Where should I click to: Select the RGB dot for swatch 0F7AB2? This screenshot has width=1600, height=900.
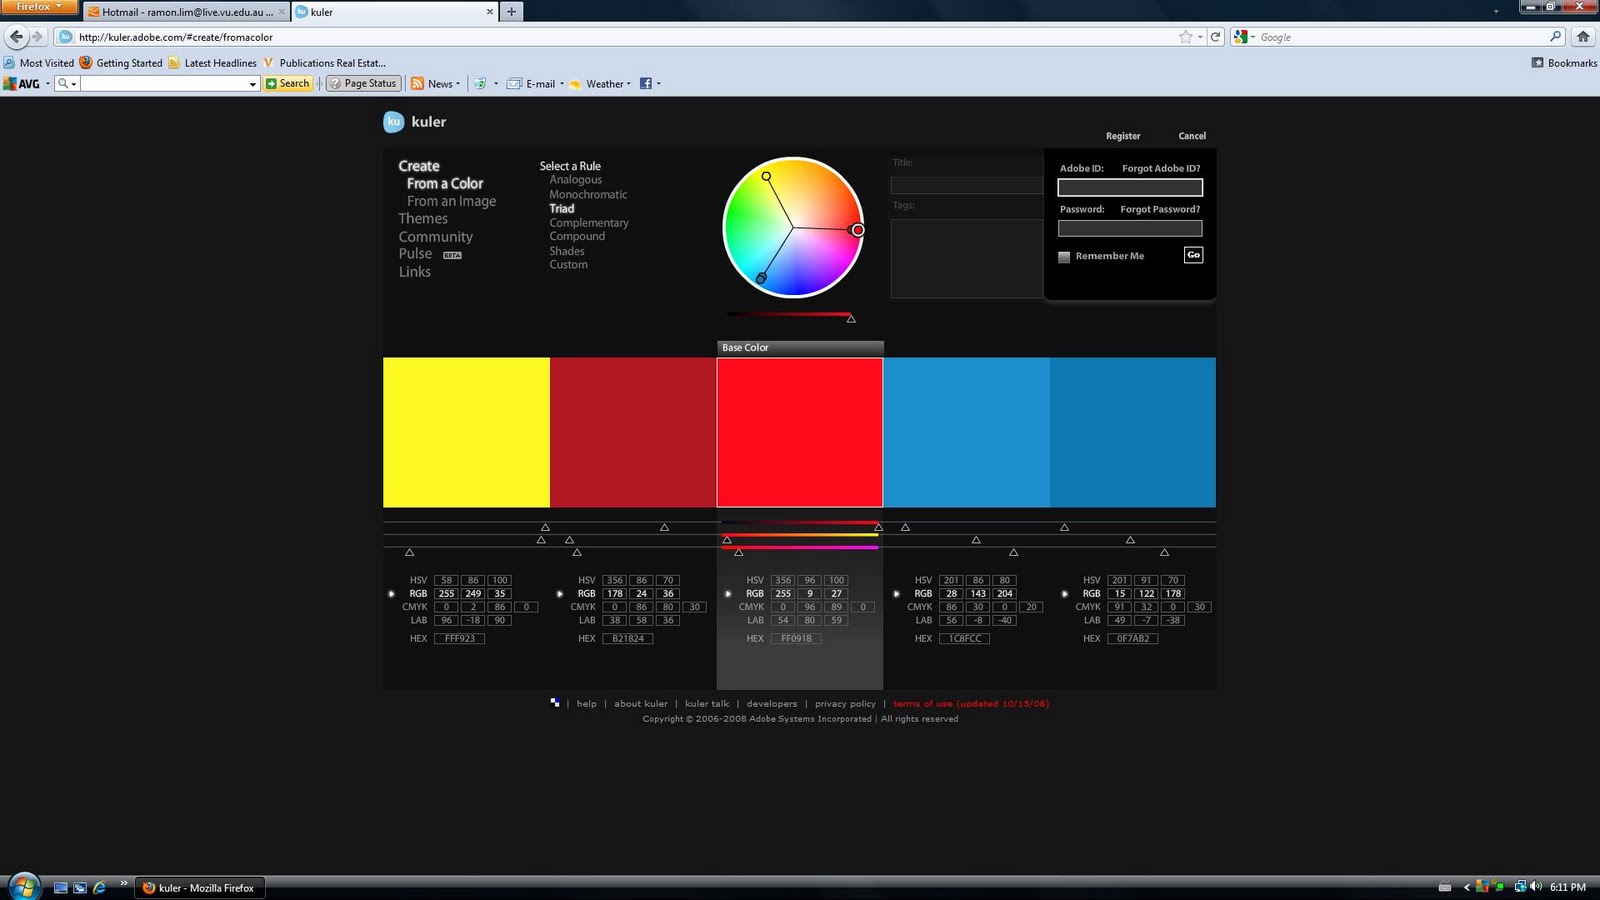(x=1065, y=594)
